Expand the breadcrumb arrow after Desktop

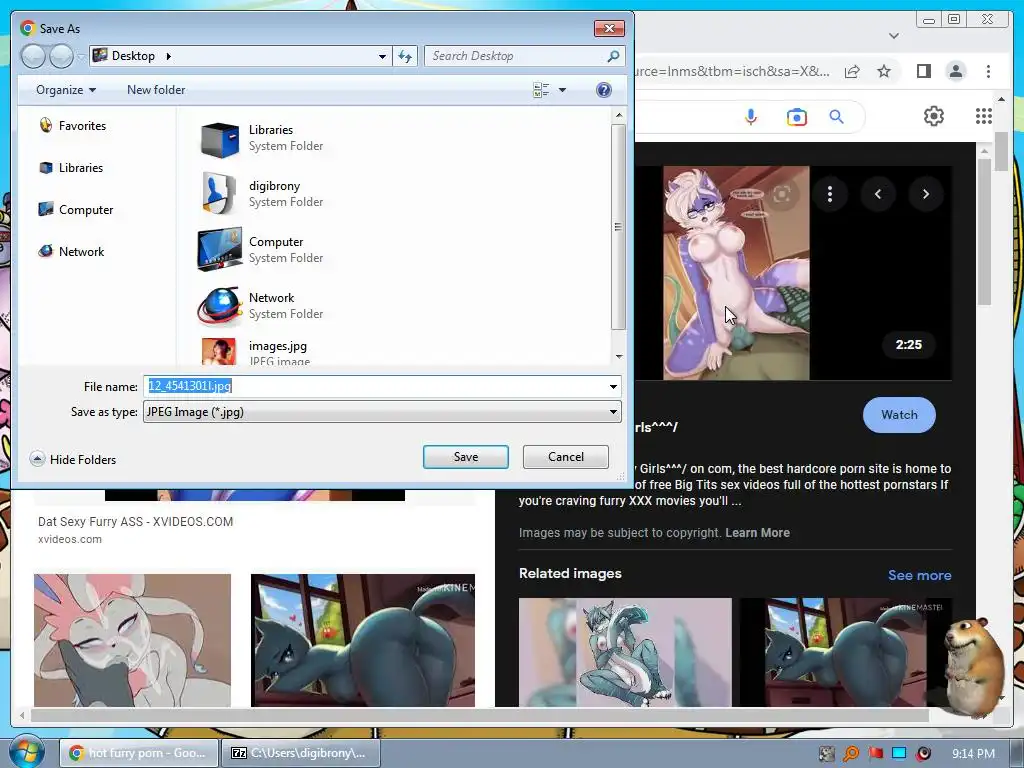pos(168,56)
